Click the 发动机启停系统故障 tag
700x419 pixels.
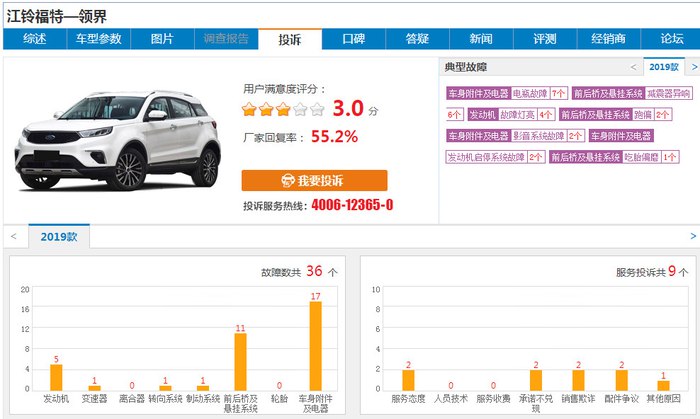click(495, 157)
